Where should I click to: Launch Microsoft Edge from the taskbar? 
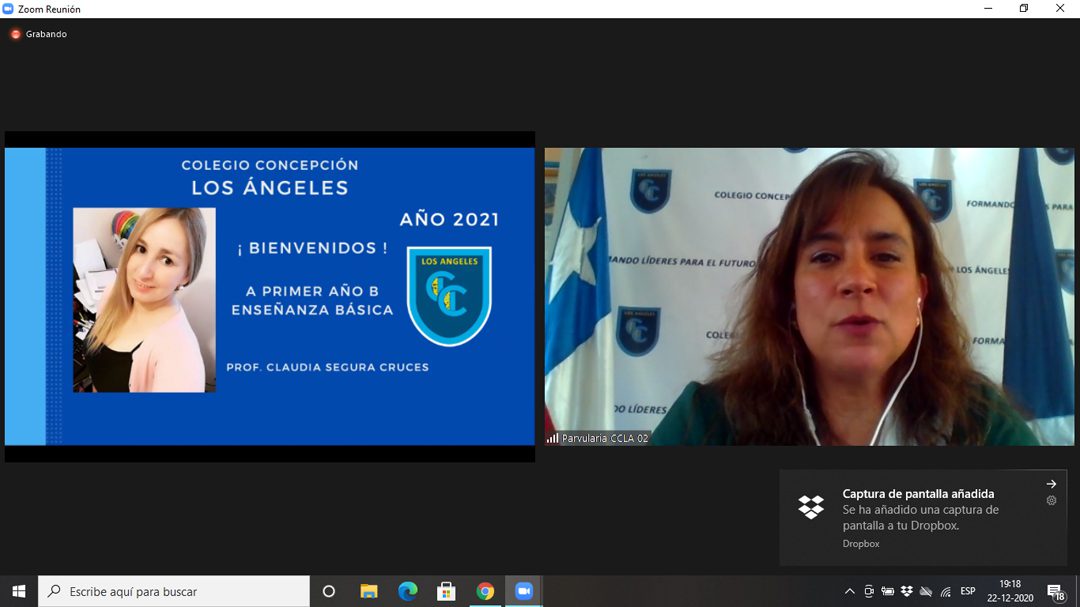(407, 591)
